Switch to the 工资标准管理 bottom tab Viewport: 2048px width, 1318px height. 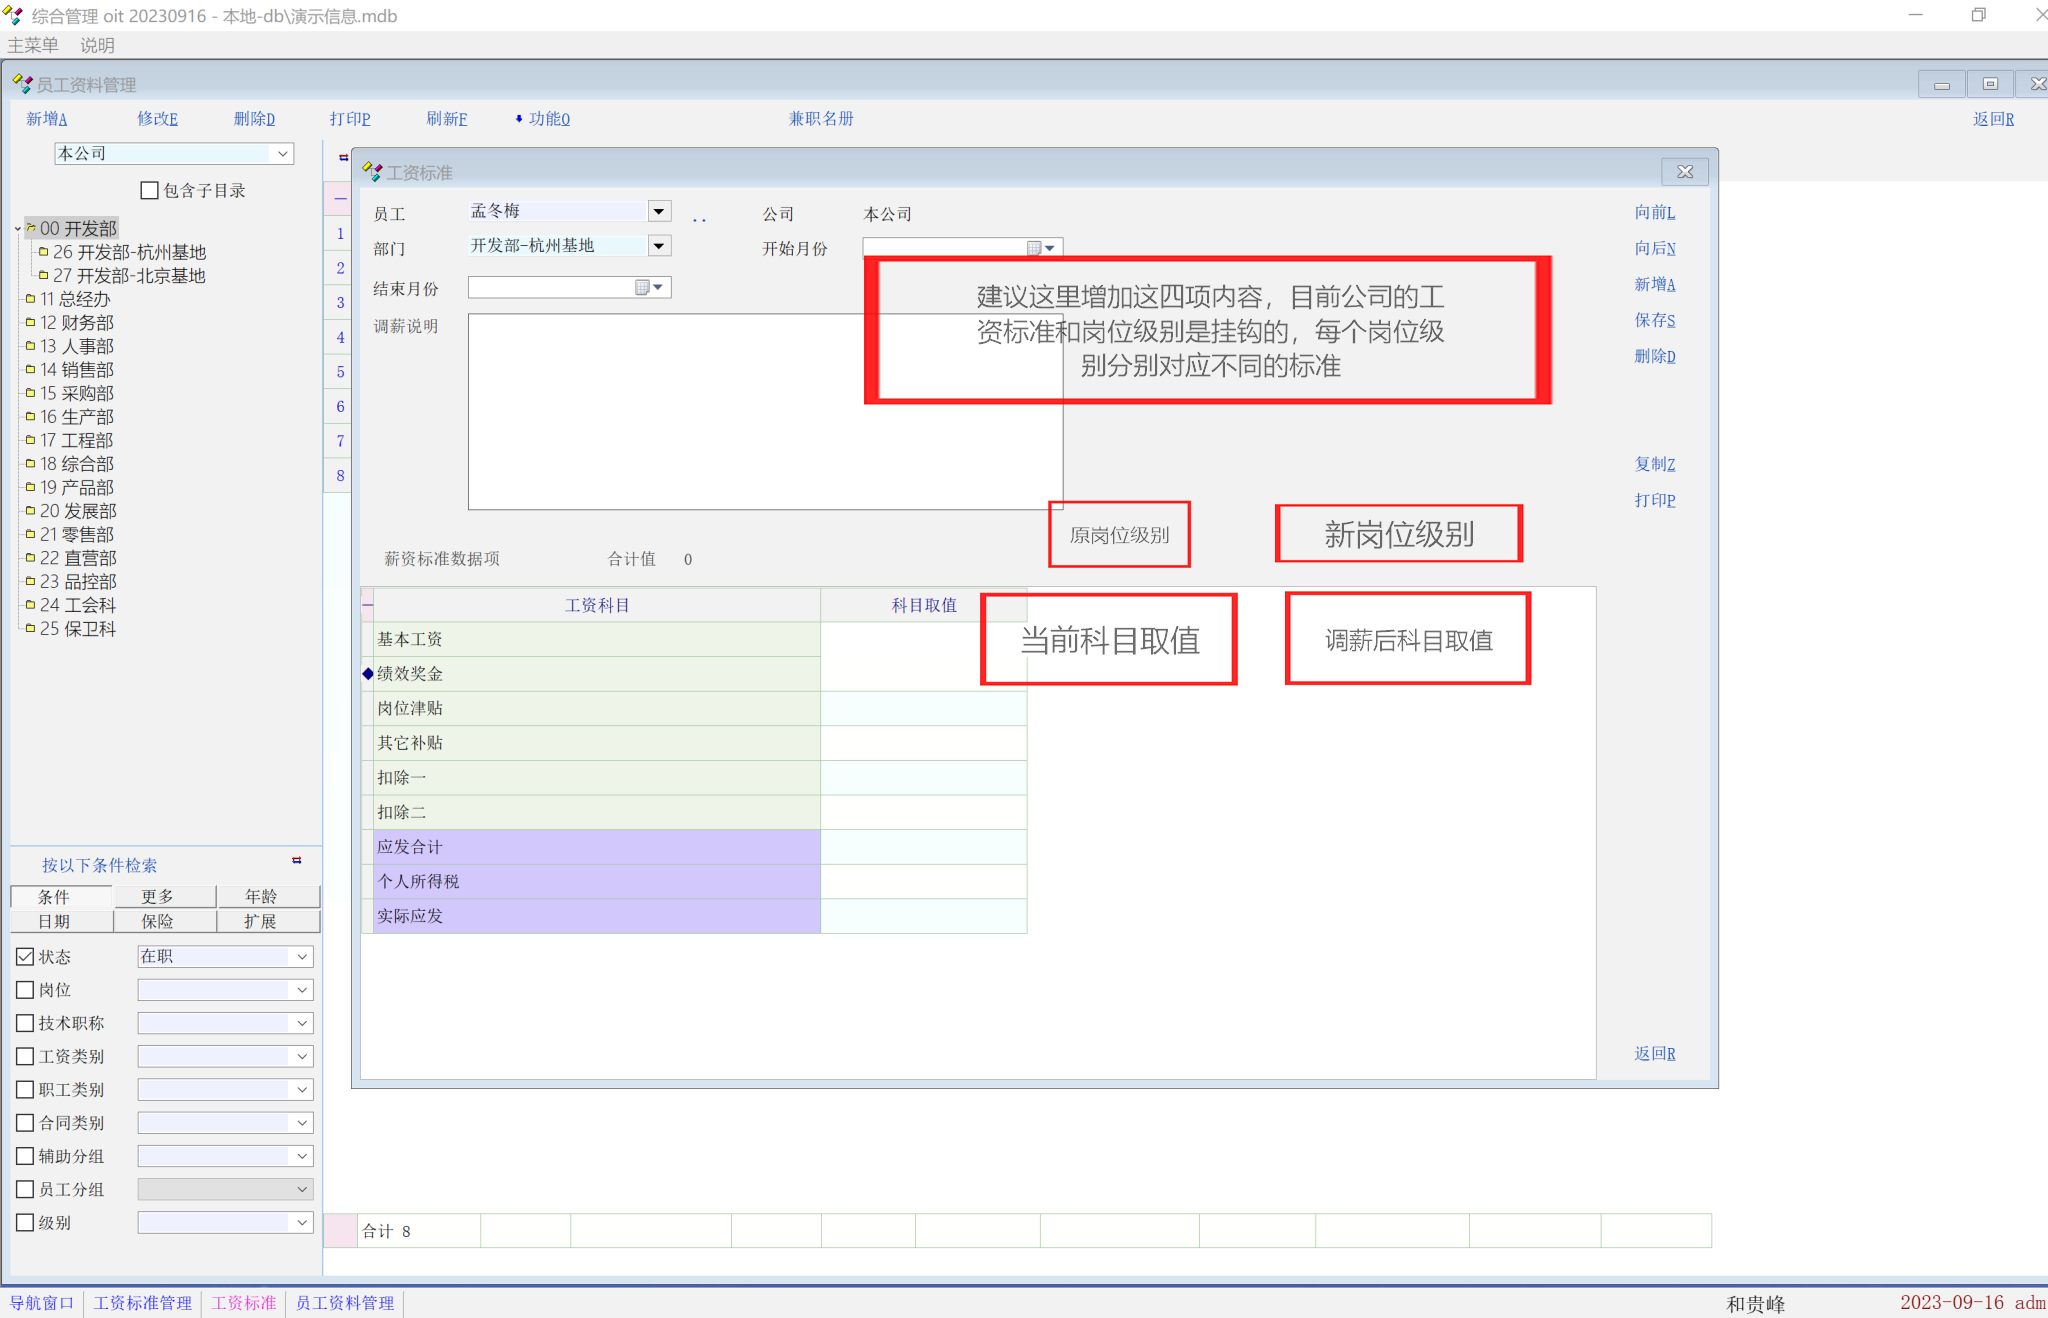point(142,1303)
